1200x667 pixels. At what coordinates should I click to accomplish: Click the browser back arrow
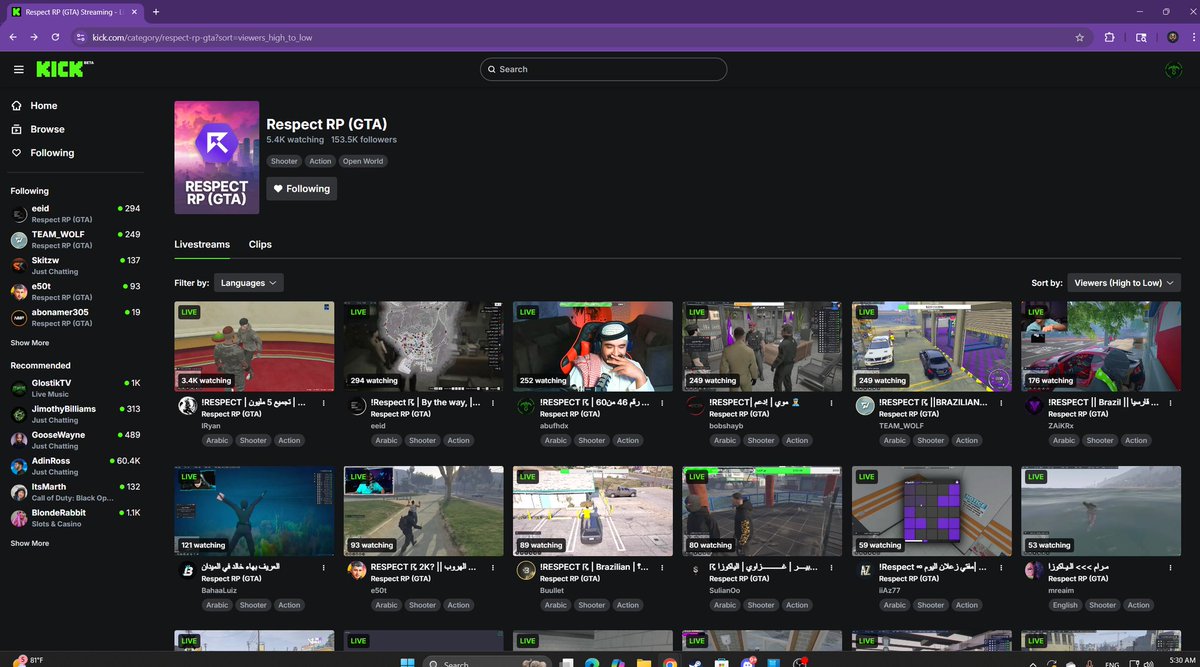[x=12, y=37]
